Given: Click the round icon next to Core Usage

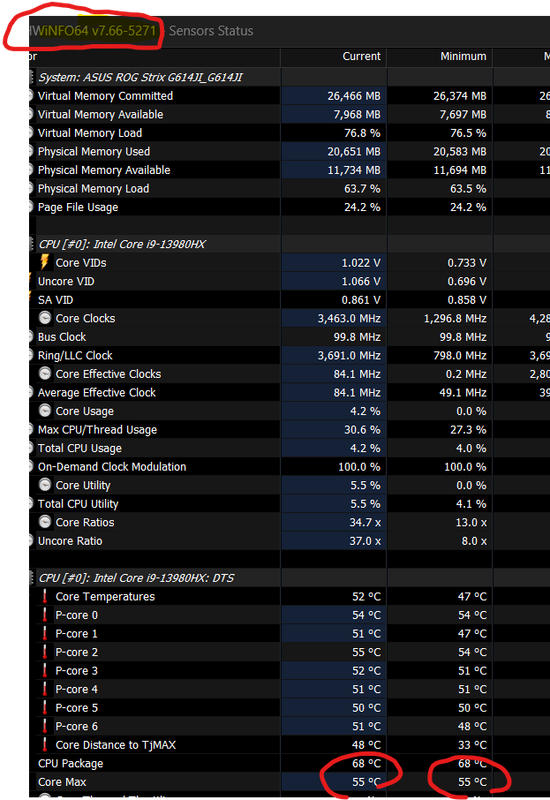Looking at the screenshot, I should coord(45,411).
